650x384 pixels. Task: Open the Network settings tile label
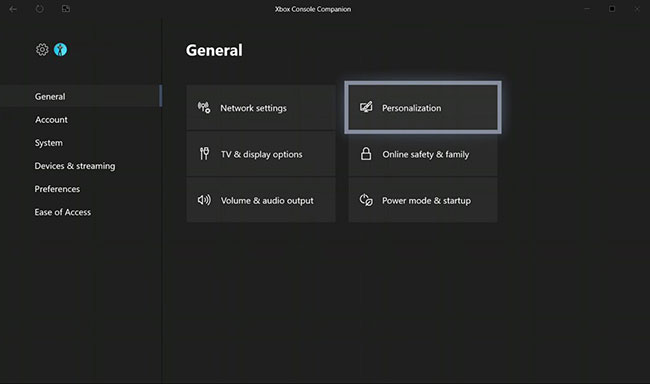click(x=253, y=108)
